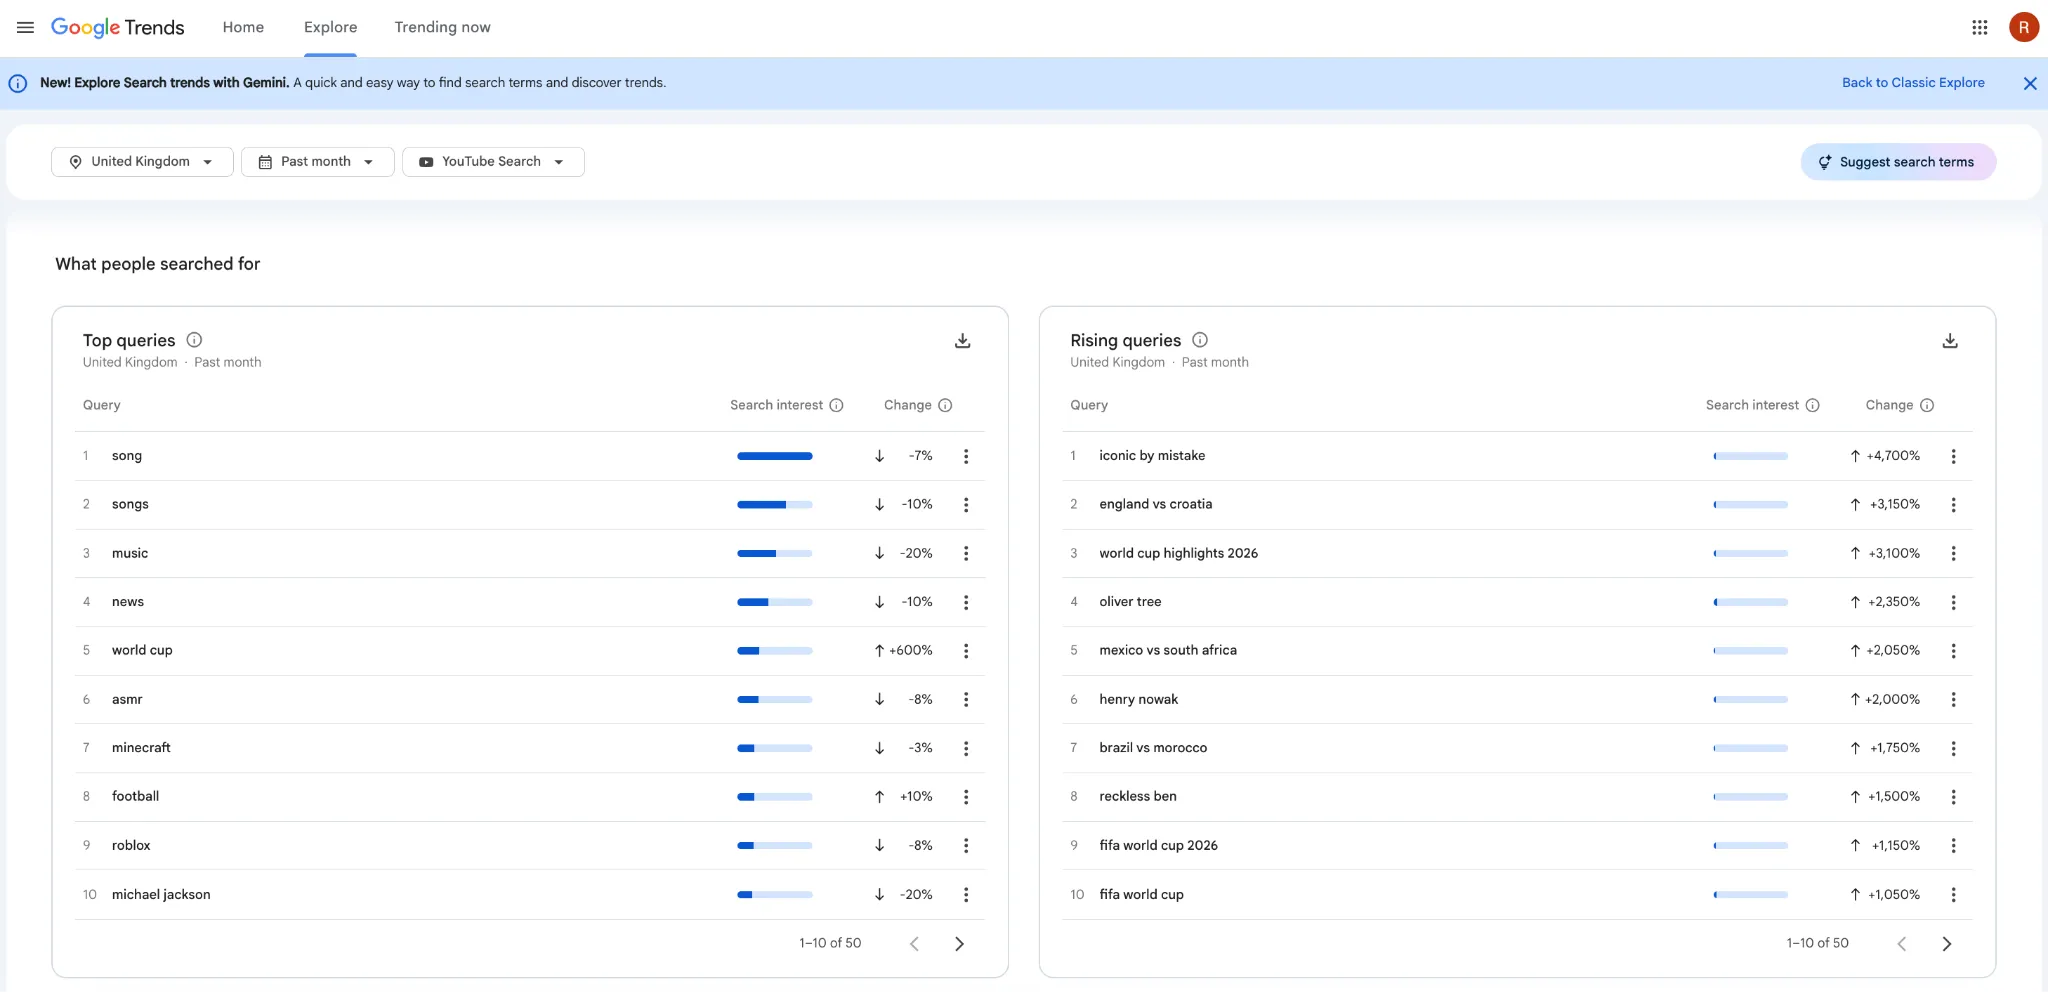Open more options for news row
Image resolution: width=2048 pixels, height=992 pixels.
click(x=966, y=602)
